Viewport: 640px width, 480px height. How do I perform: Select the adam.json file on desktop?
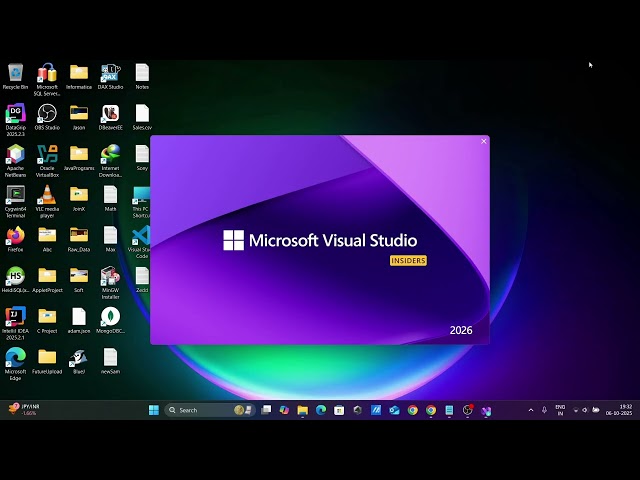79,320
